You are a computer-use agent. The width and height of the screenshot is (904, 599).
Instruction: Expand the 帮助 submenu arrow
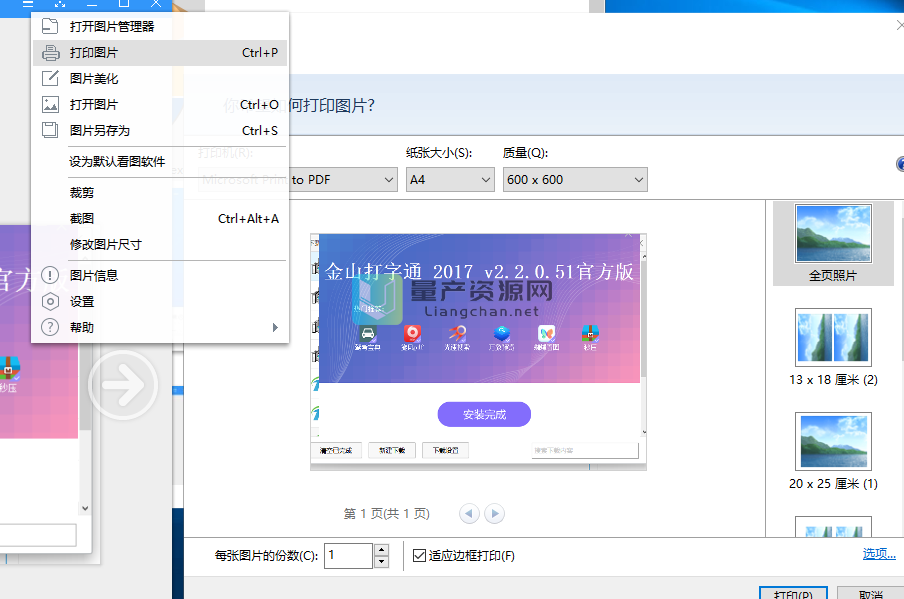(x=275, y=327)
